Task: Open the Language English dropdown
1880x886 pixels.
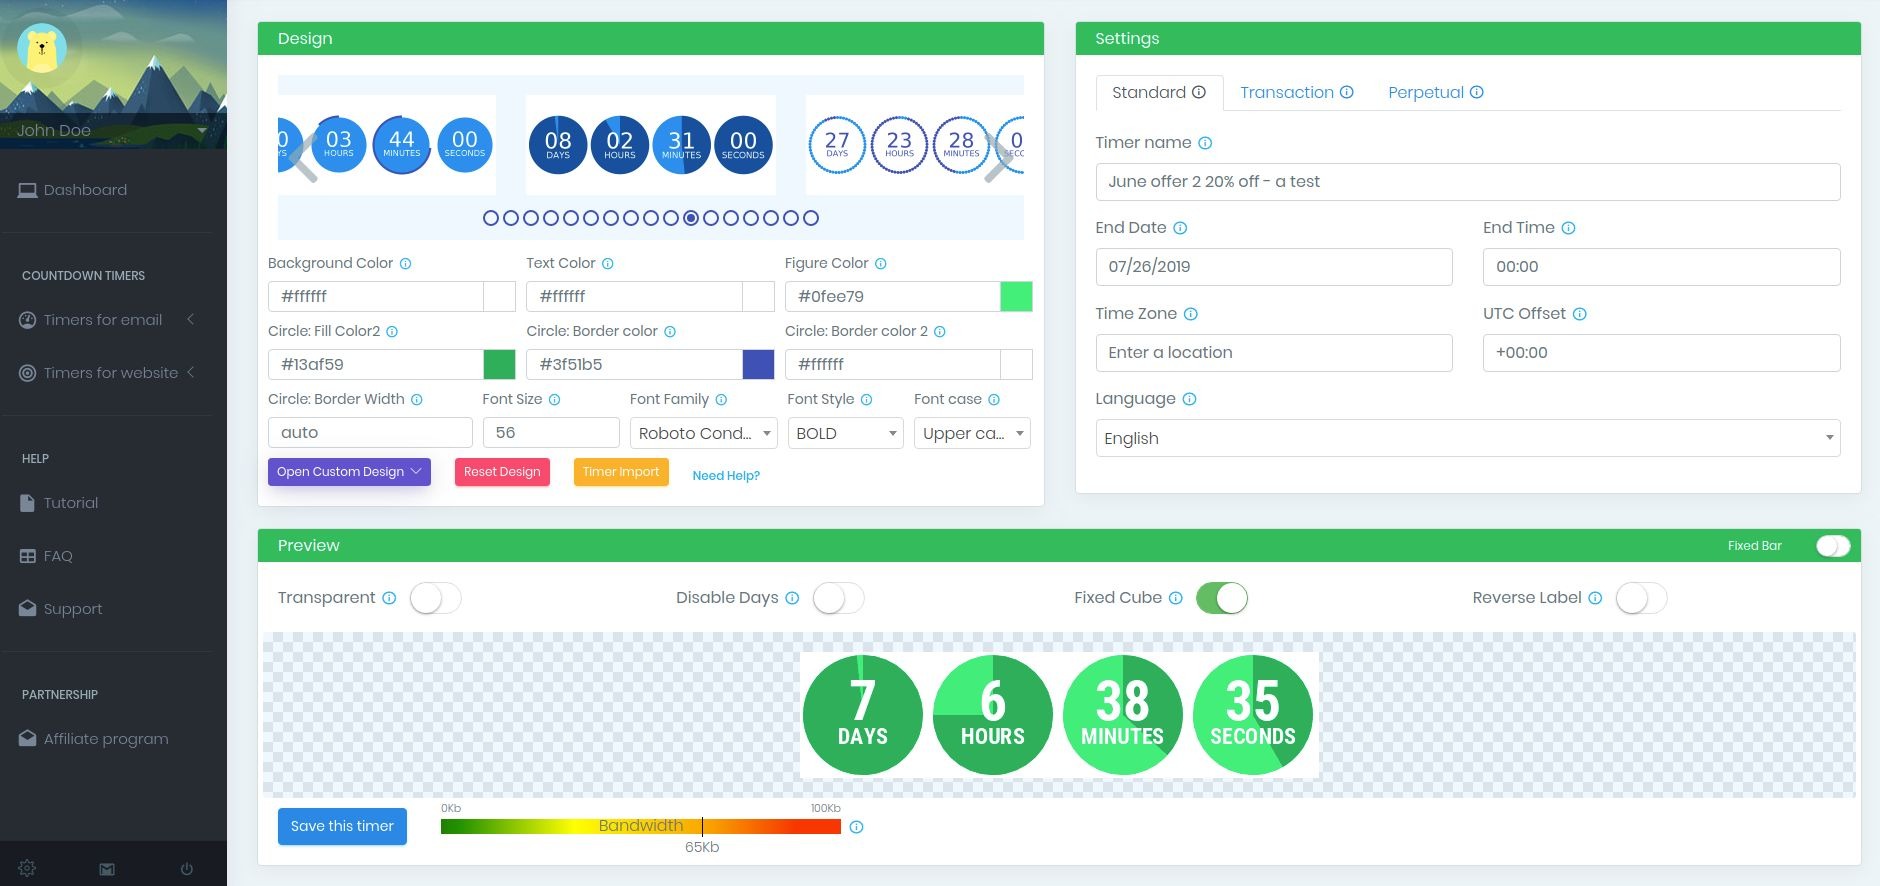Action: [x=1468, y=438]
